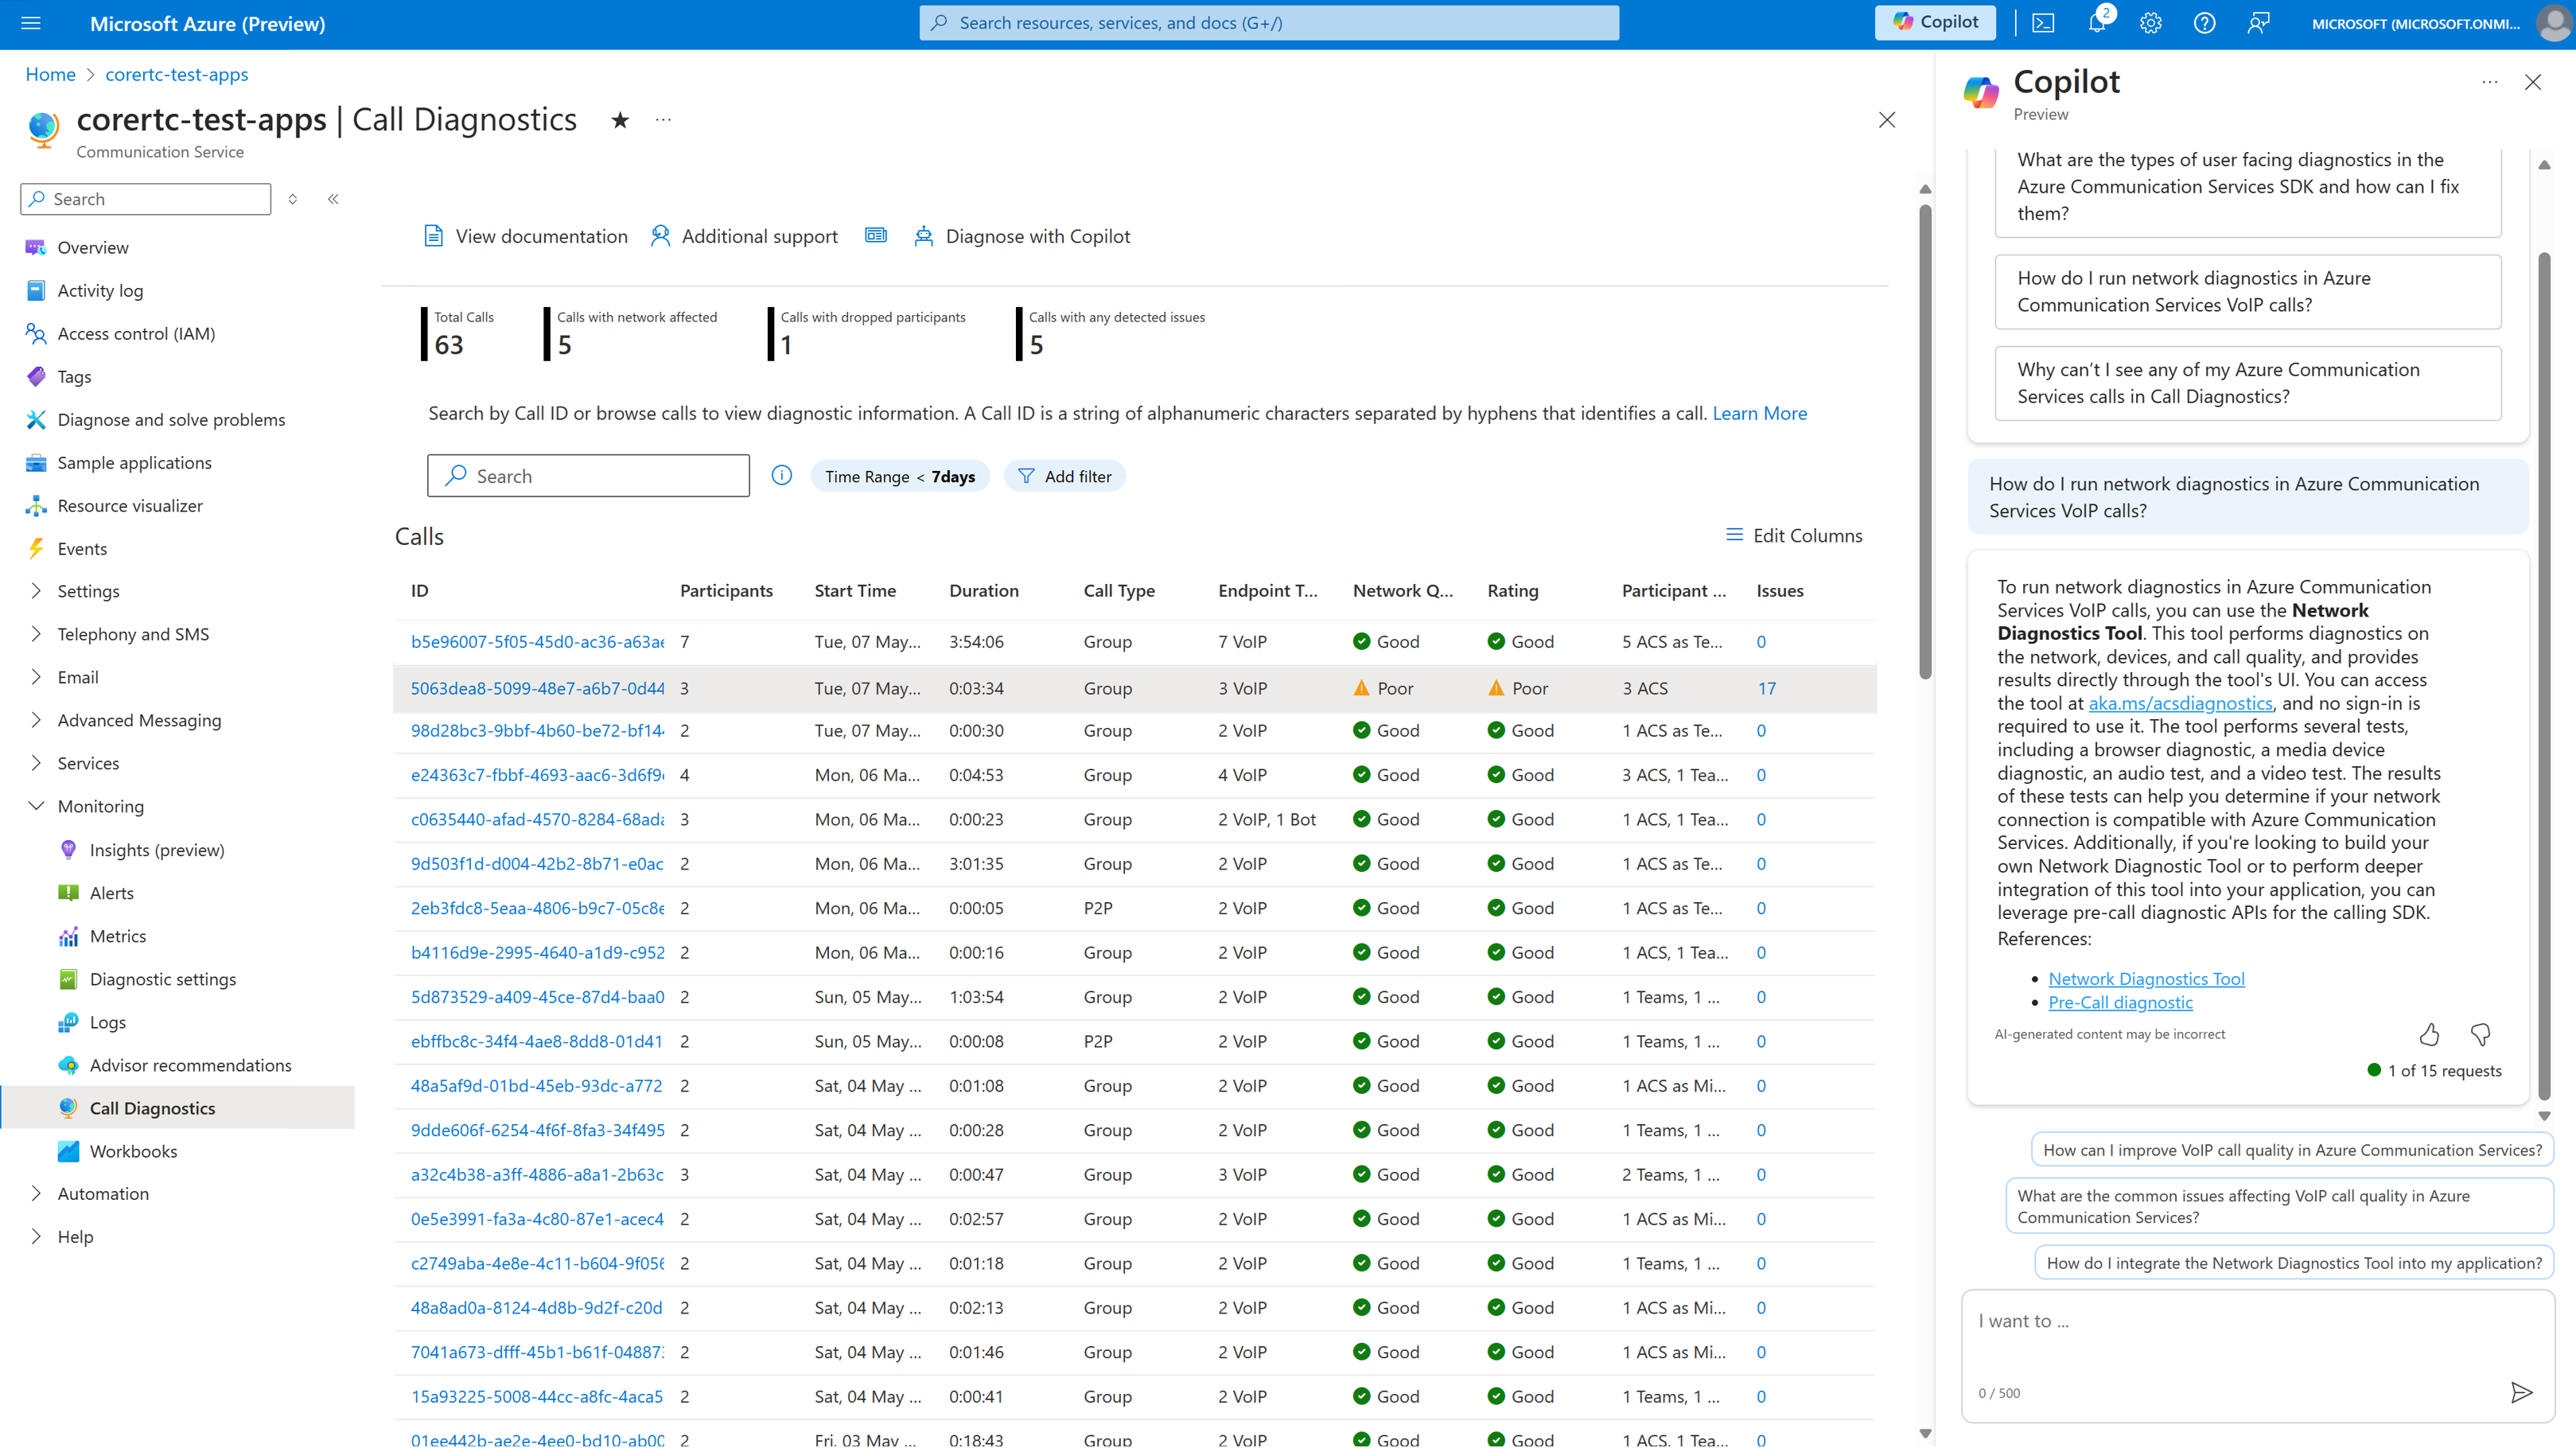This screenshot has height=1448, width=2576.
Task: Select the Overview tab in sidebar
Action: click(92, 247)
